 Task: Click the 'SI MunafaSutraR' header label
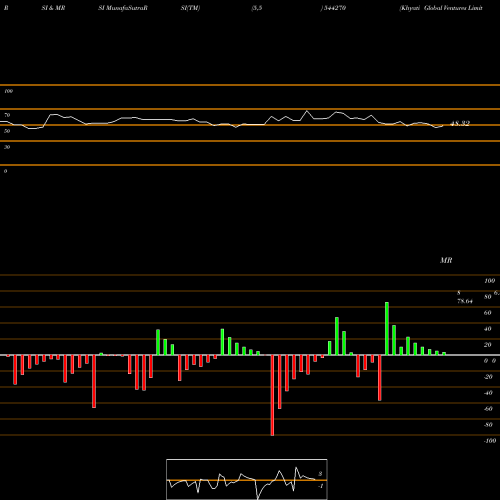pos(123,8)
